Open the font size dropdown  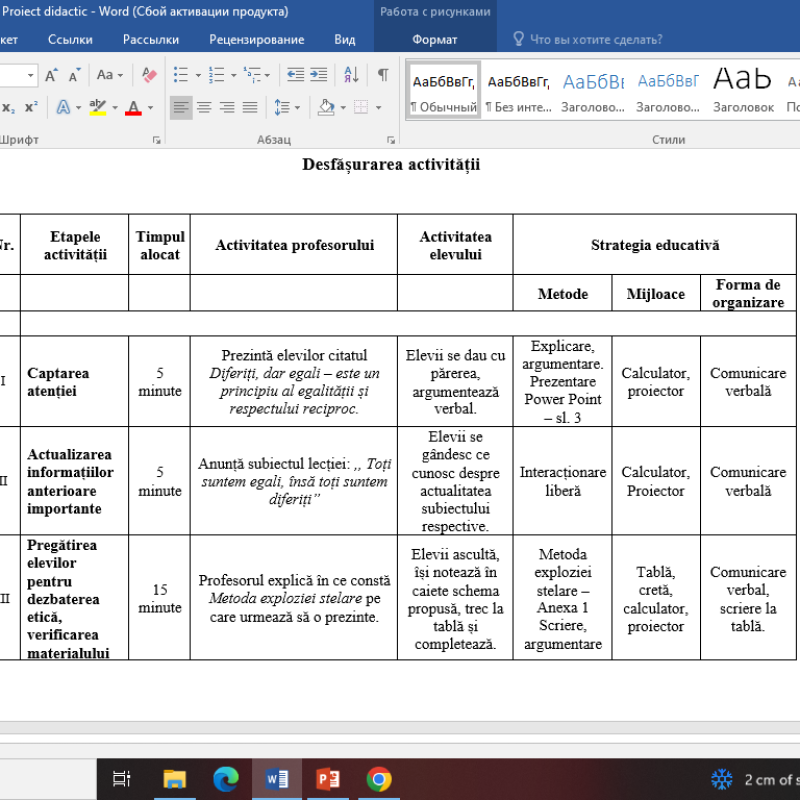[31, 73]
